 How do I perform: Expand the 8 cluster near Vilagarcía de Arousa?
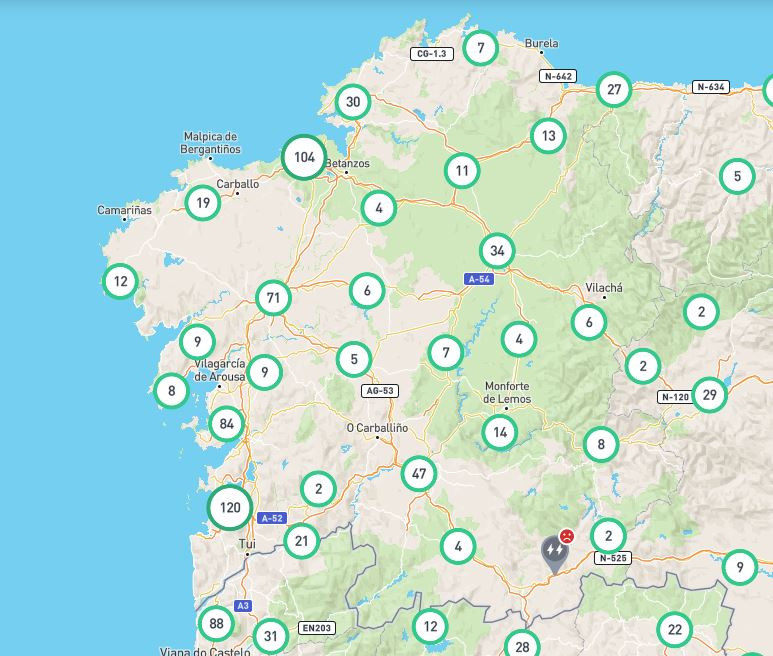click(x=171, y=391)
